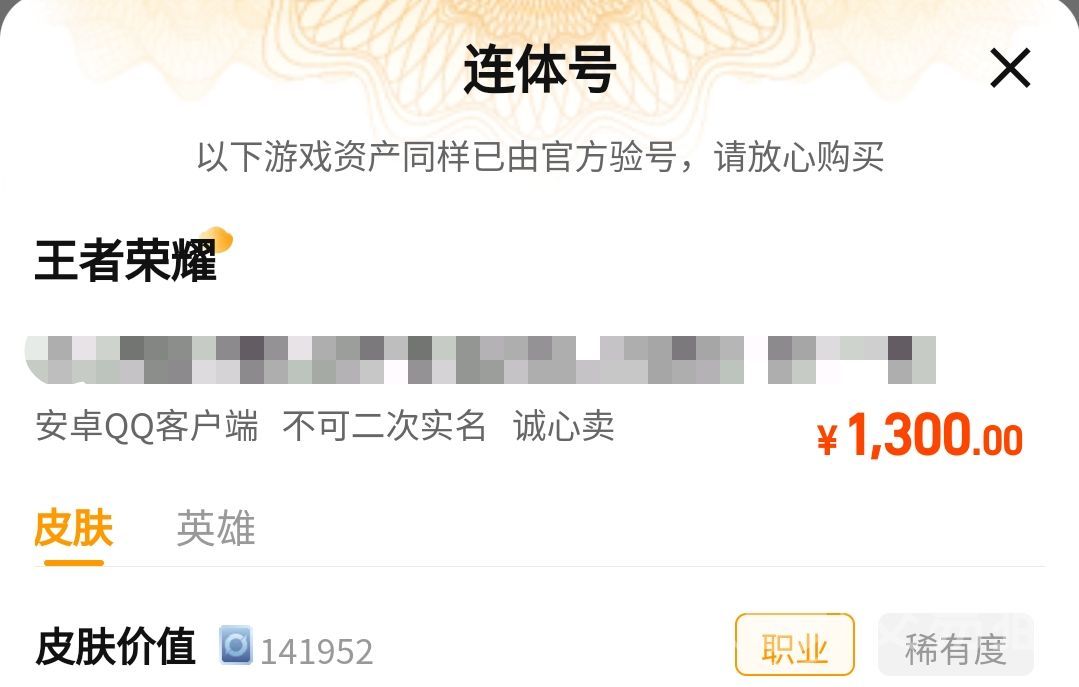
Task: Toggle the 稀有度 sort option
Action: coord(956,645)
